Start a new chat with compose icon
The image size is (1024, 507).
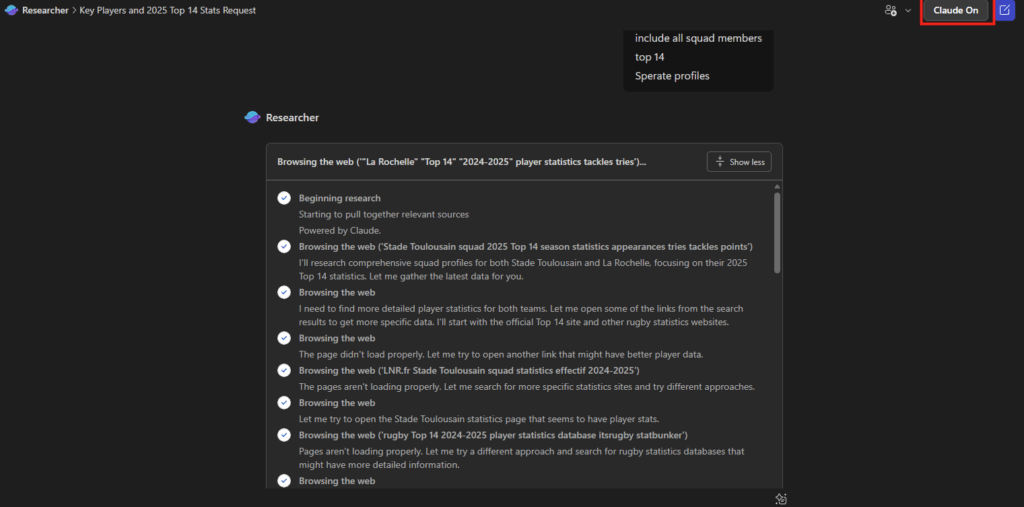1005,11
